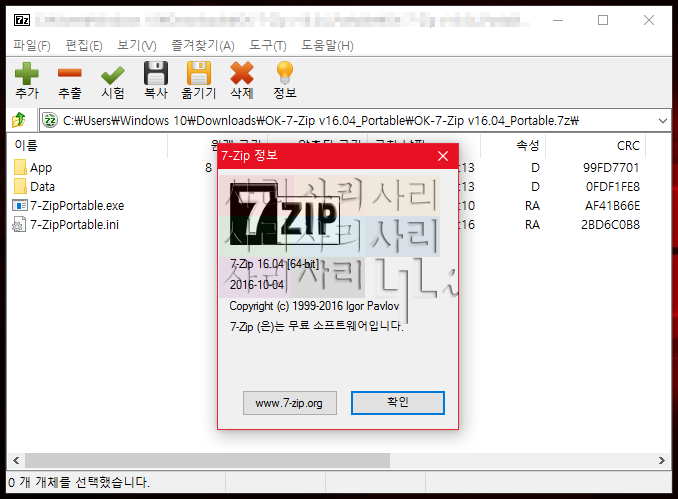This screenshot has width=678, height=499.
Task: Go up one folder with the arrow icon
Action: (x=19, y=120)
